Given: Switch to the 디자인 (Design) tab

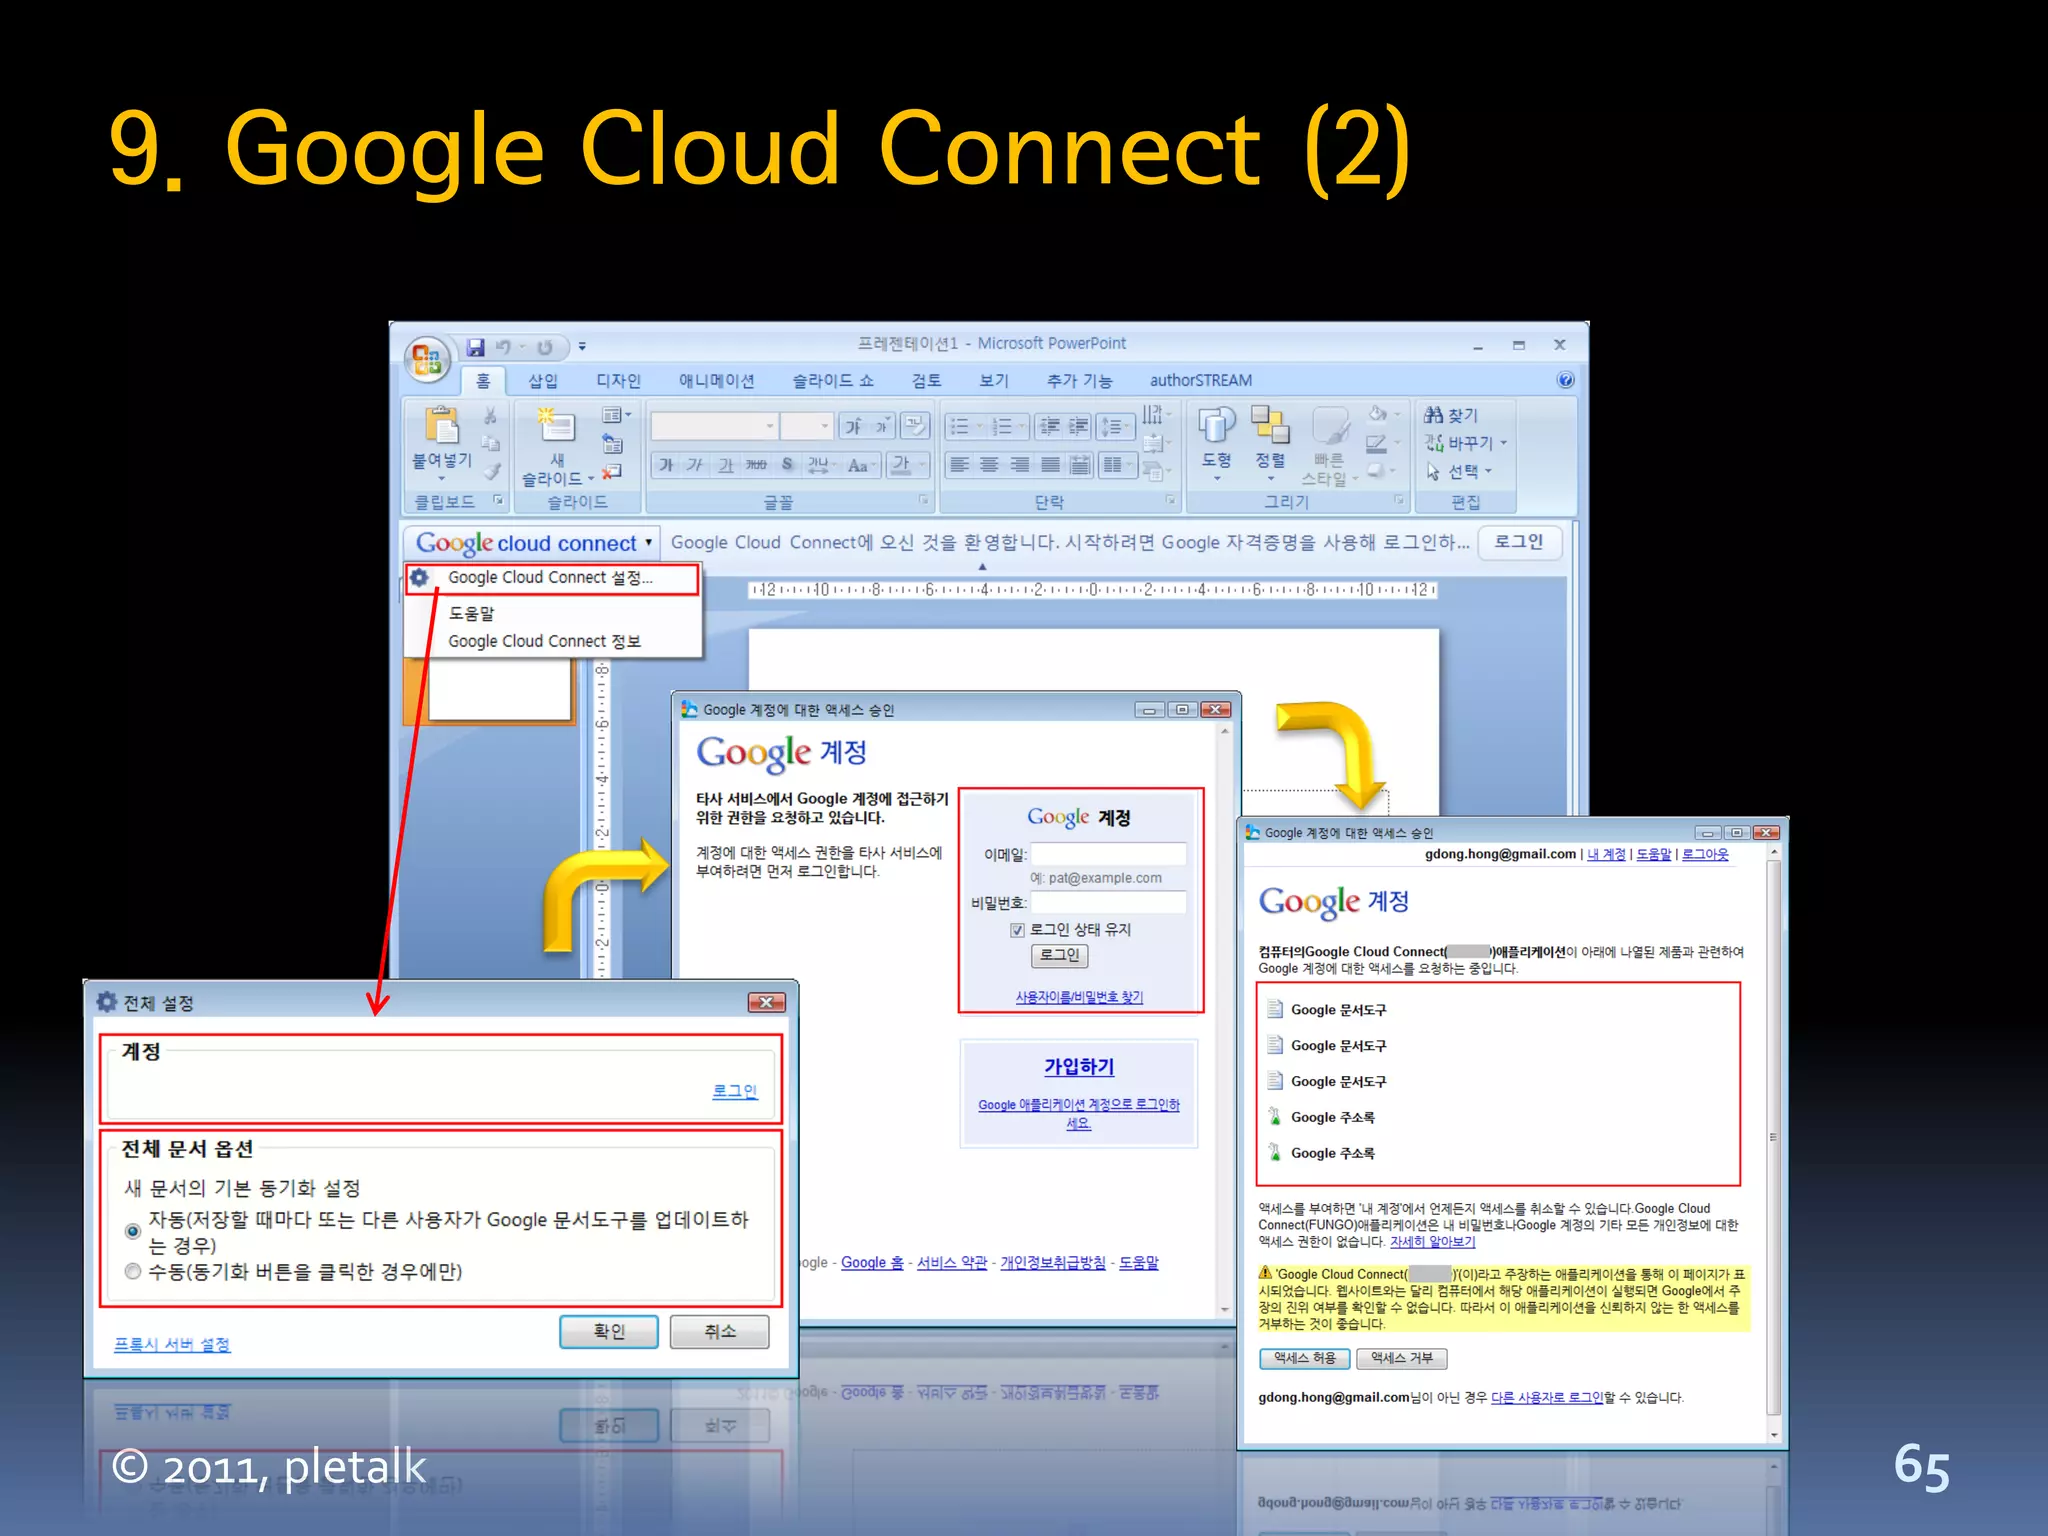Looking at the screenshot, I should coord(618,381).
